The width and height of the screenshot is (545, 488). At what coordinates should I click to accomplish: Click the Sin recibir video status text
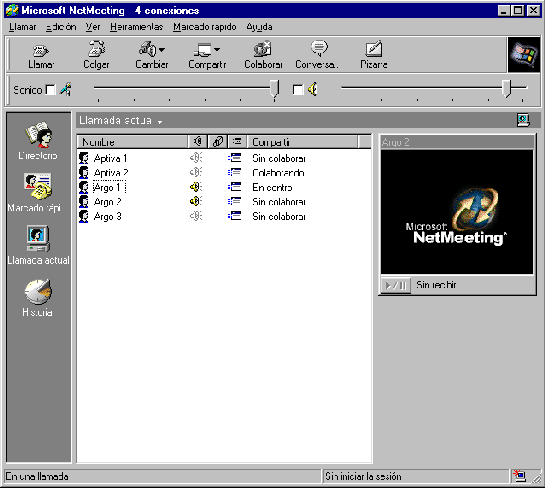pyautogui.click(x=436, y=285)
